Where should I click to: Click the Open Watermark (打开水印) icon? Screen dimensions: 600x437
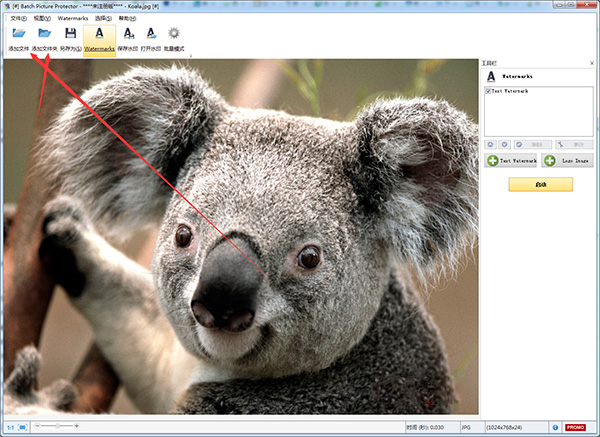pyautogui.click(x=151, y=35)
